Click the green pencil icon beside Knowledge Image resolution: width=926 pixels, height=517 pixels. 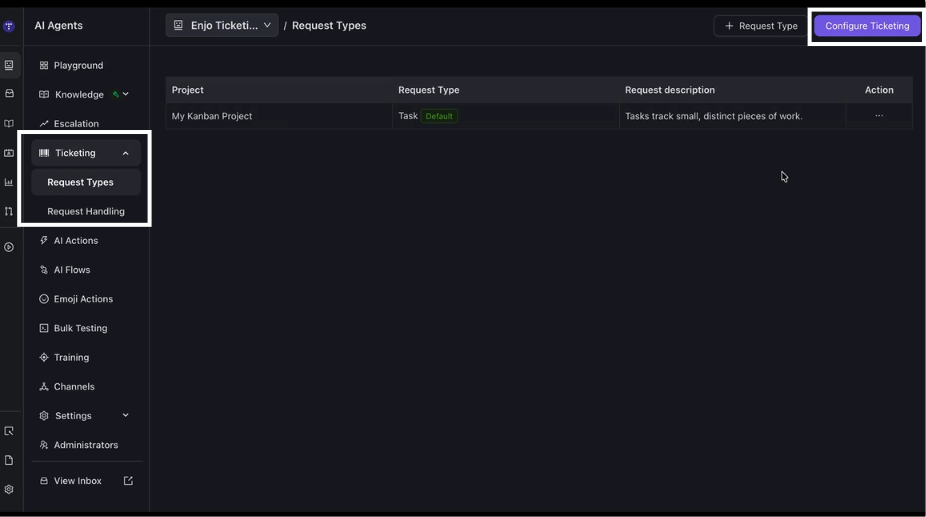pos(116,94)
